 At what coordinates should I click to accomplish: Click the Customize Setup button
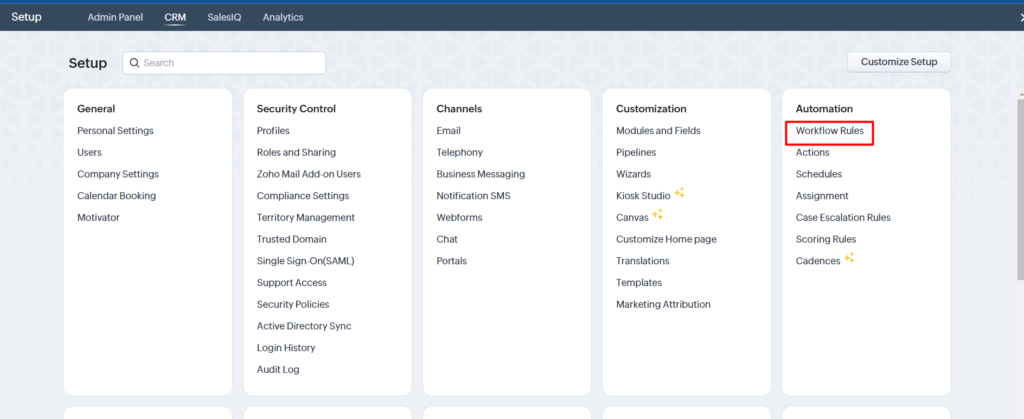(899, 62)
